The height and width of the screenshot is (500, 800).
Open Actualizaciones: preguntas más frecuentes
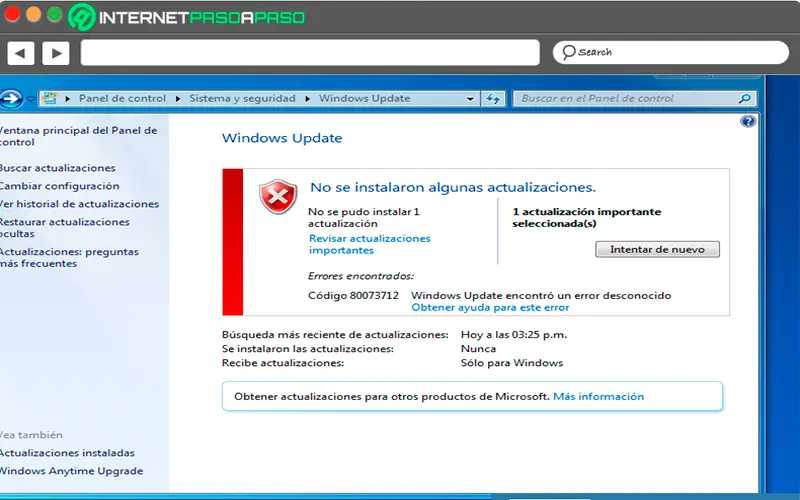pos(69,257)
